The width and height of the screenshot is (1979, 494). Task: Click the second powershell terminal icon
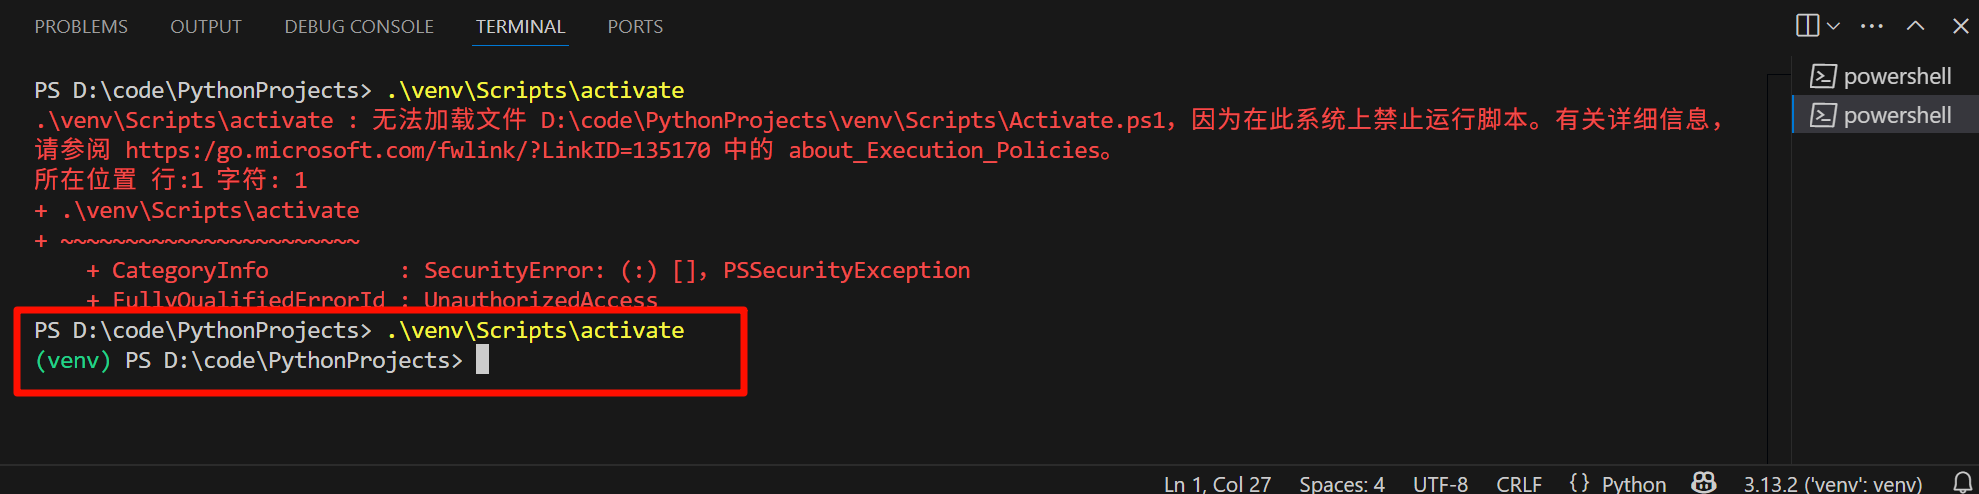click(x=1823, y=115)
